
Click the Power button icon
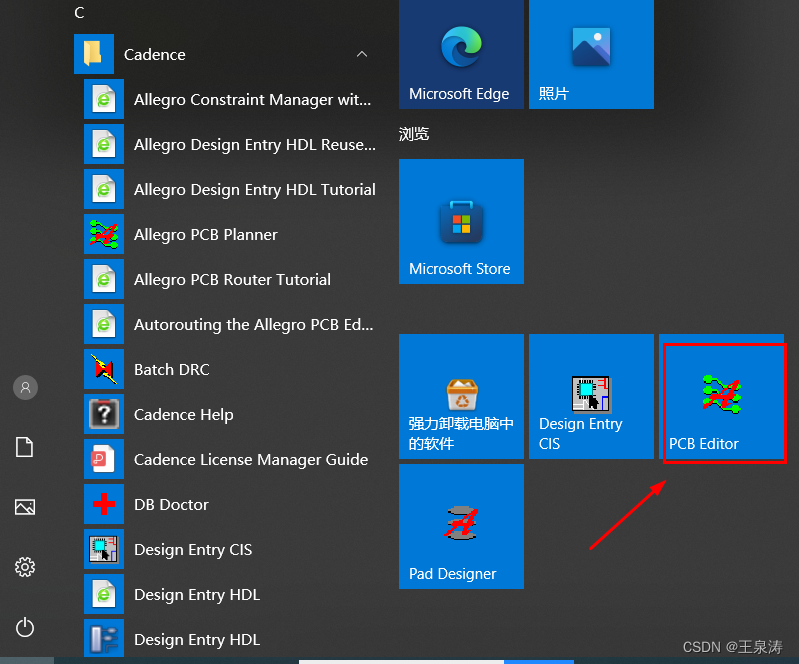pos(25,627)
